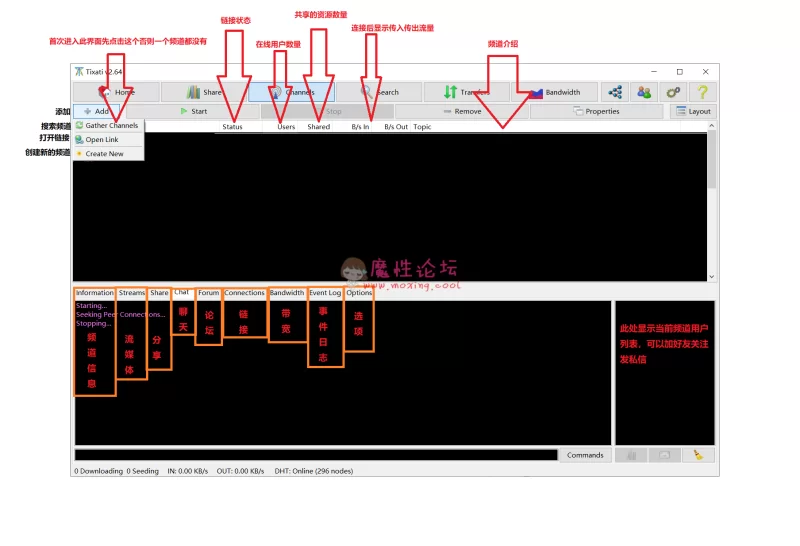This screenshot has height=546, width=800.
Task: Switch to the Chat tab
Action: (x=182, y=292)
